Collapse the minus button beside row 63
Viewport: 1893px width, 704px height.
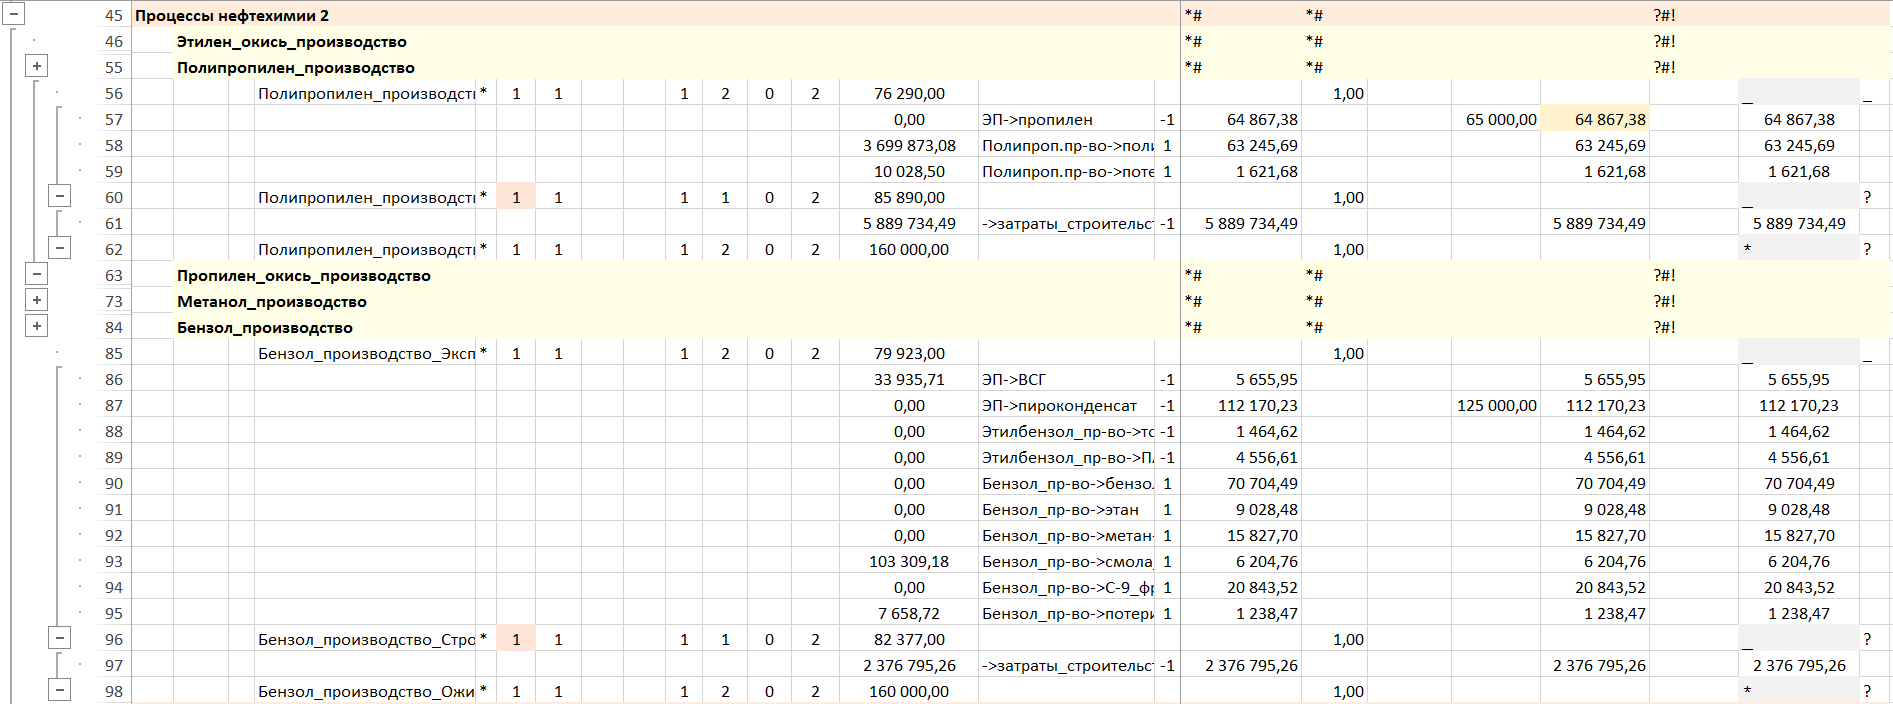point(37,275)
